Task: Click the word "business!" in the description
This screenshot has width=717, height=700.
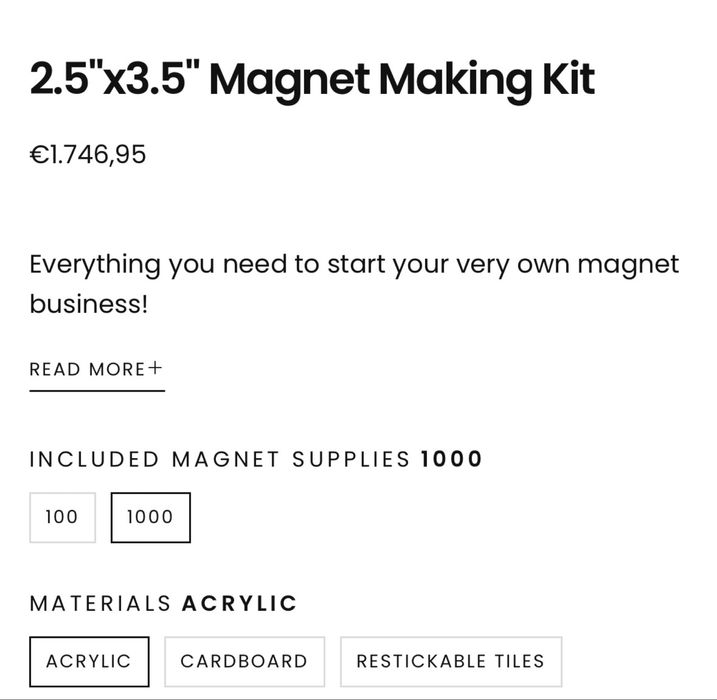Action: click(88, 304)
